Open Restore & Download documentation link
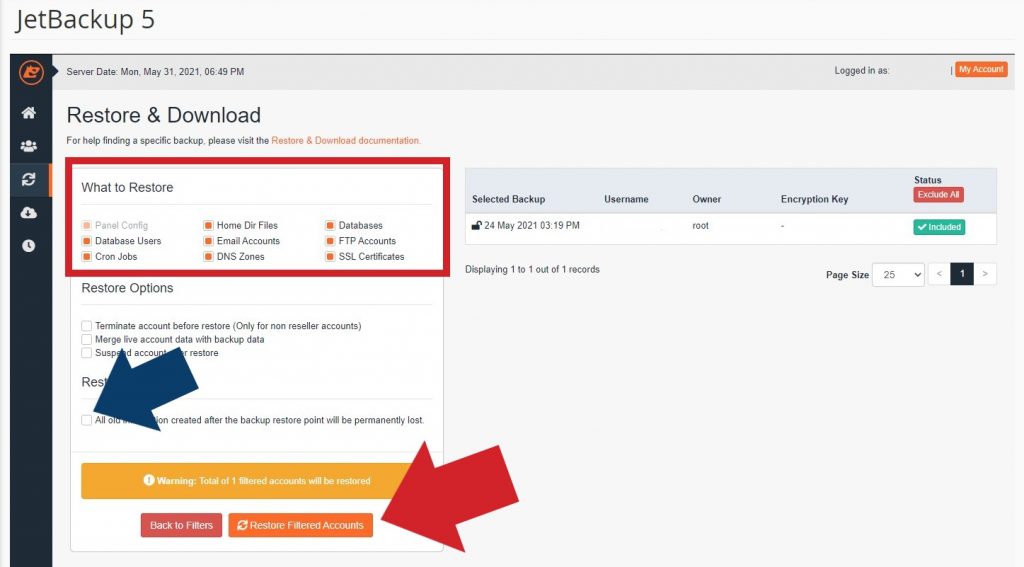1024x567 pixels. (x=345, y=140)
